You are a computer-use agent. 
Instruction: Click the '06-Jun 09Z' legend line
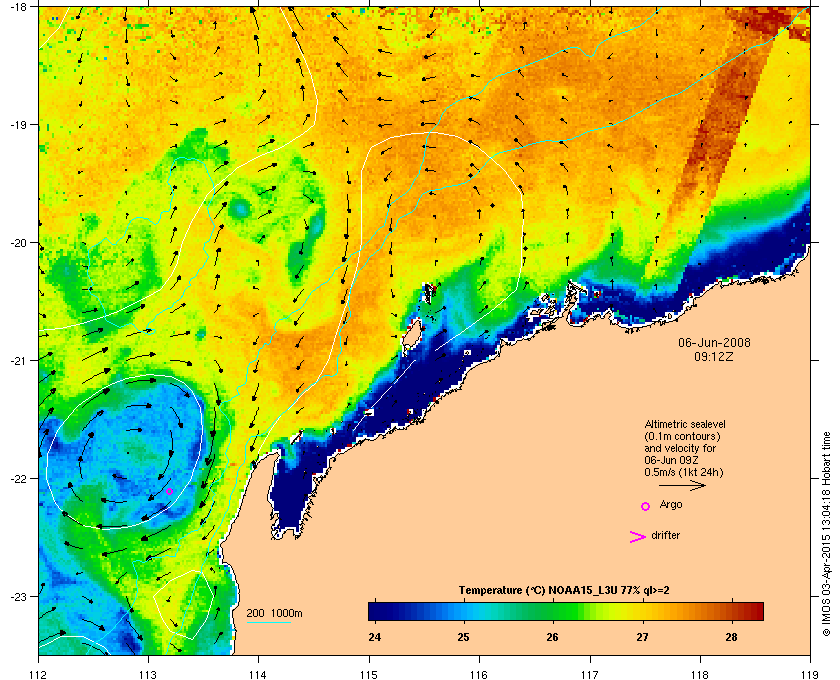tap(671, 460)
